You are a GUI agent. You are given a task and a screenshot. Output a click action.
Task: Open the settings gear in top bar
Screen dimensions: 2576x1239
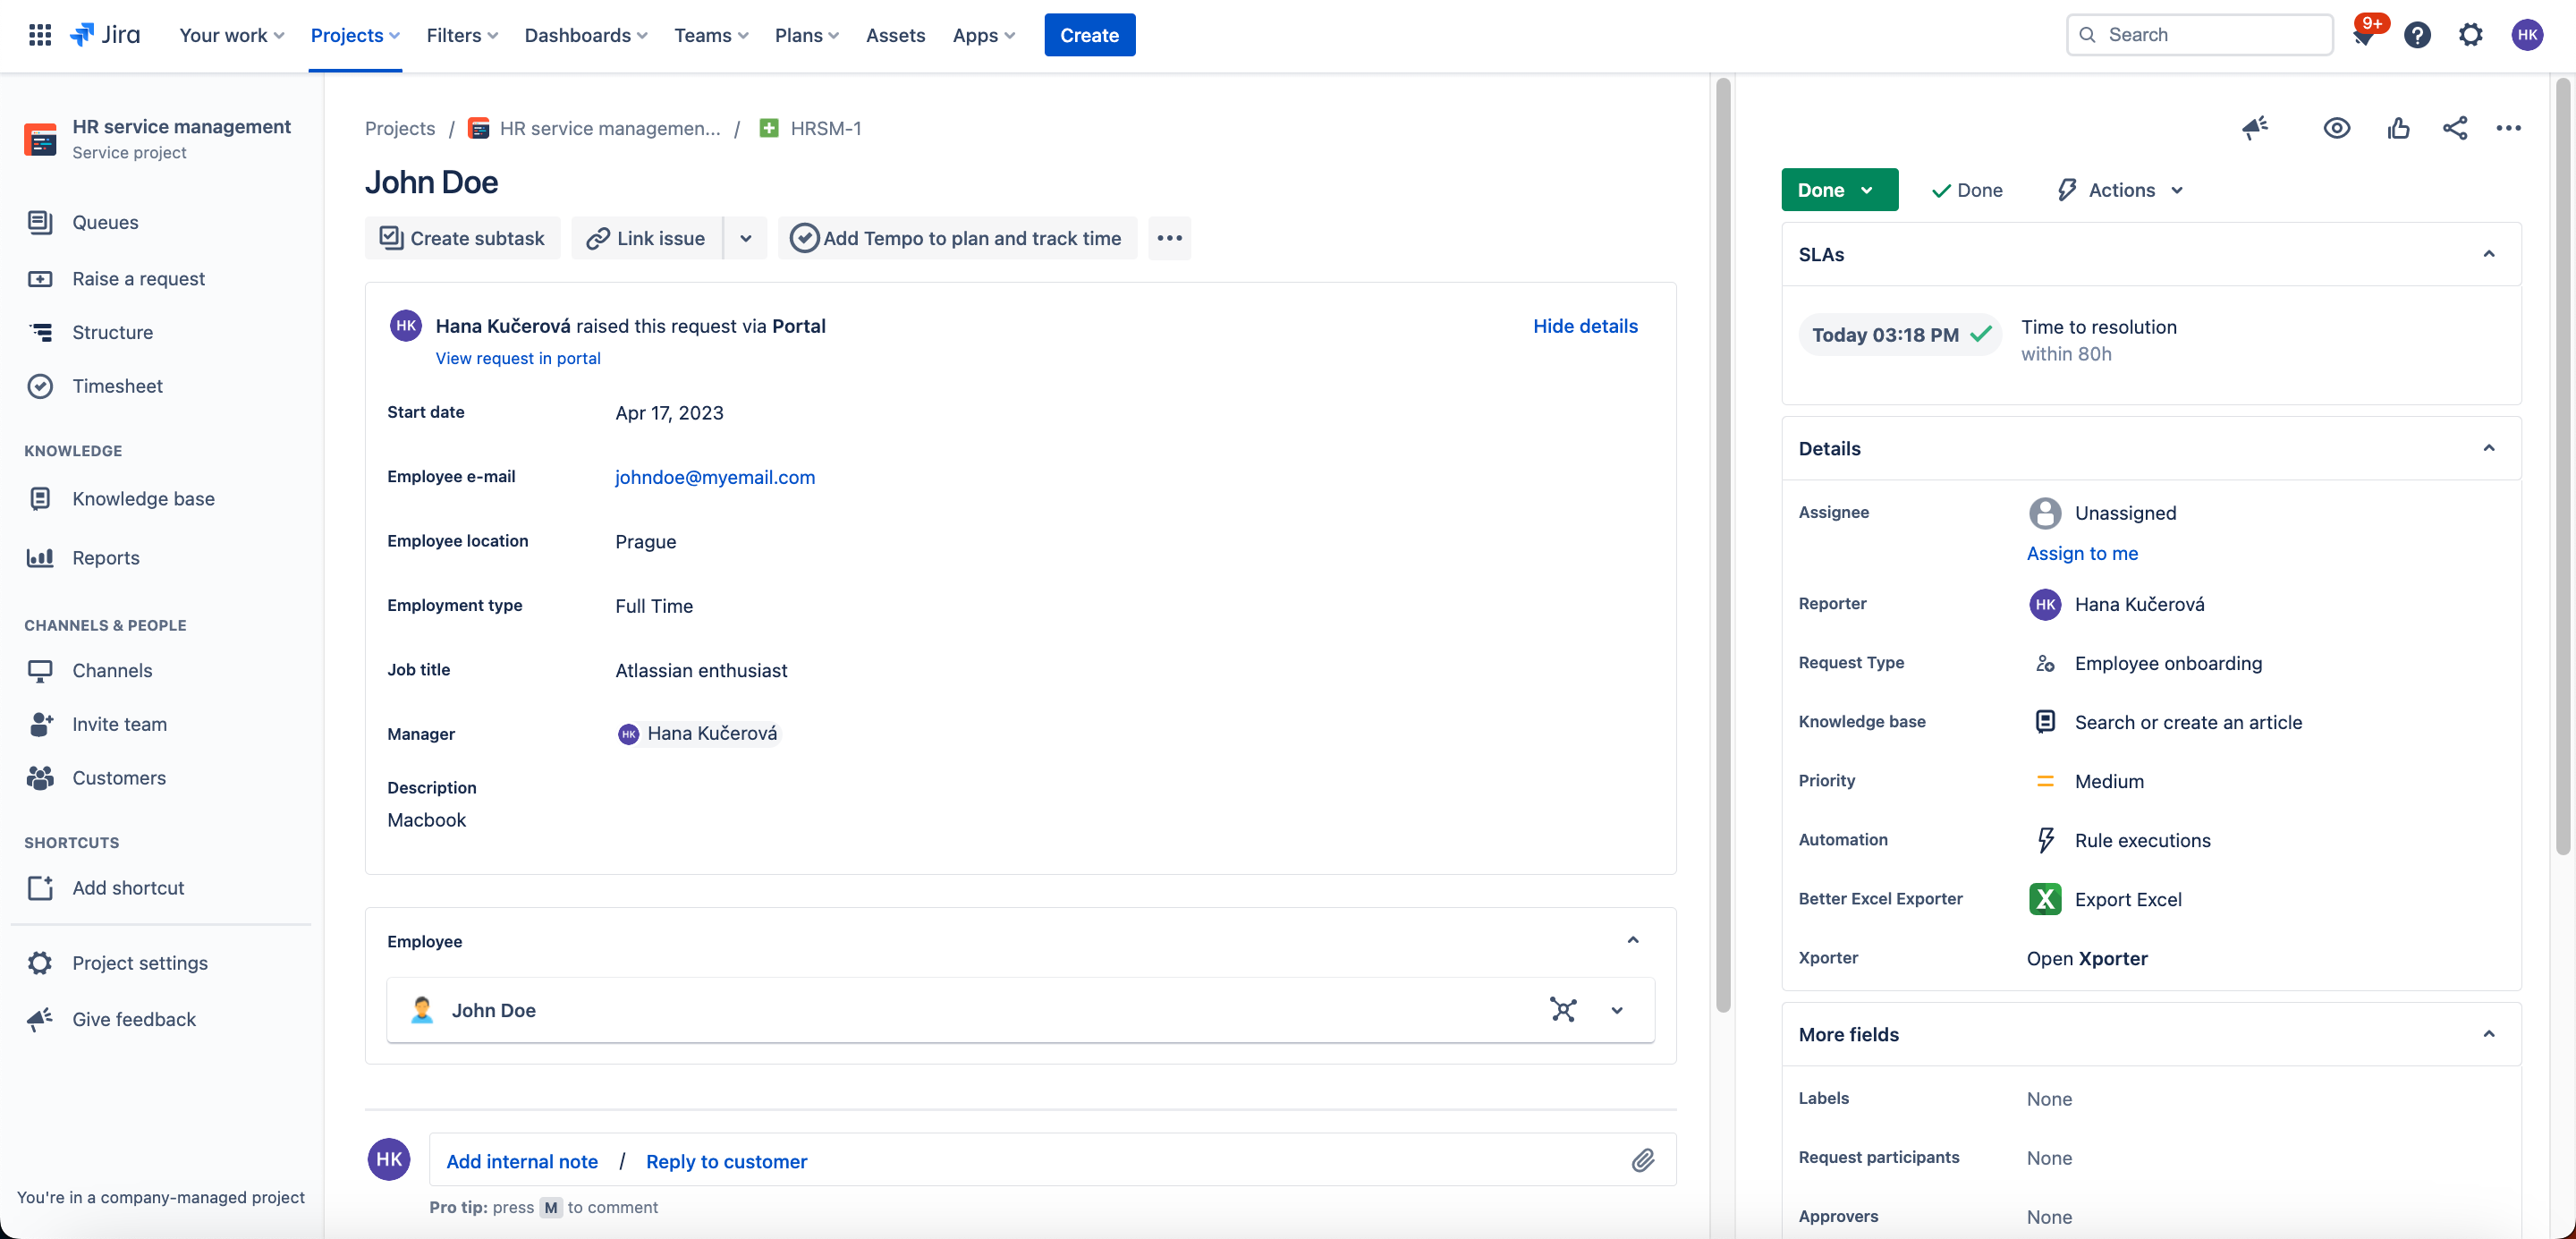click(x=2470, y=35)
